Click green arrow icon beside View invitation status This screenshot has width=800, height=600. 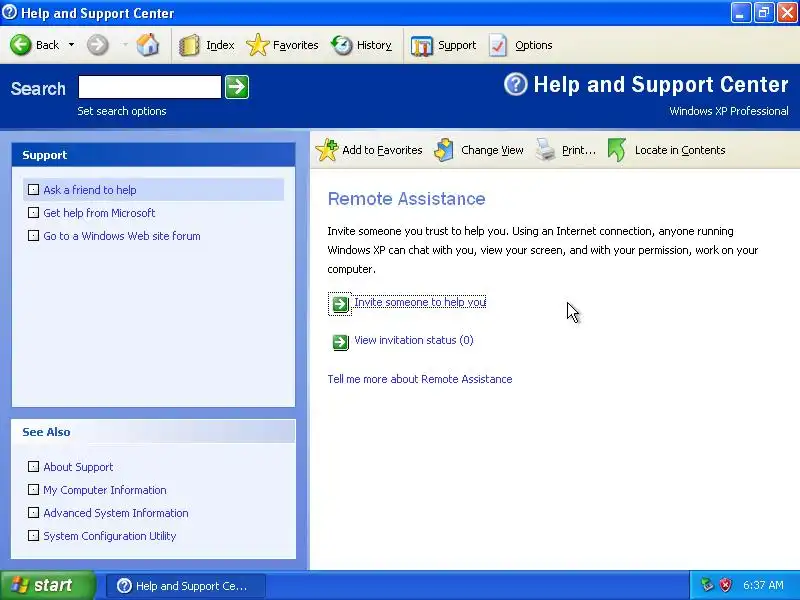[340, 342]
